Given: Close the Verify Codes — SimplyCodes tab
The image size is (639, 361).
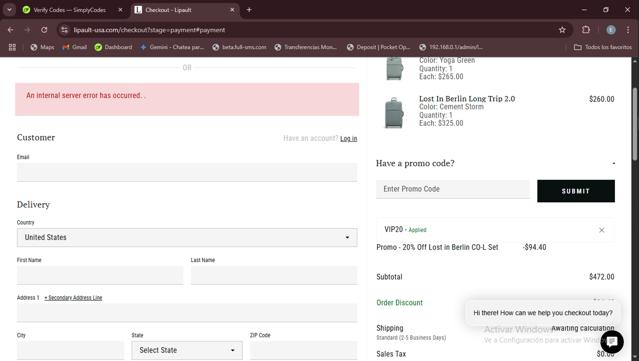Looking at the screenshot, I should pyautogui.click(x=120, y=10).
